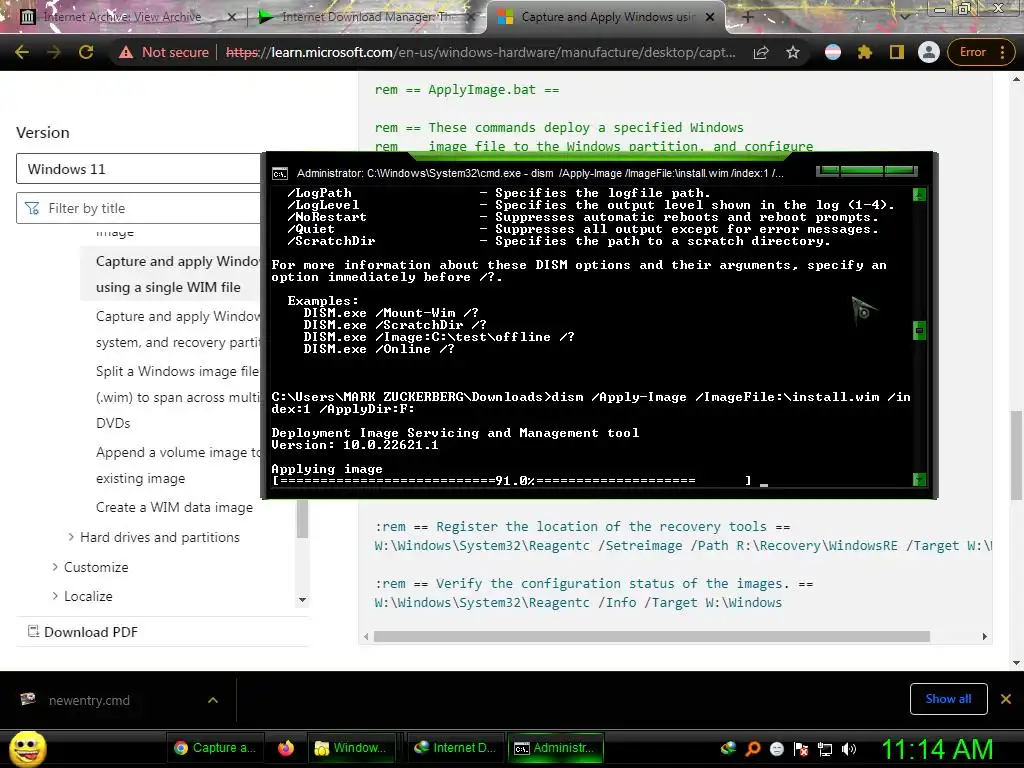Click the code block's left arrow
1024x768 pixels.
[x=366, y=636]
